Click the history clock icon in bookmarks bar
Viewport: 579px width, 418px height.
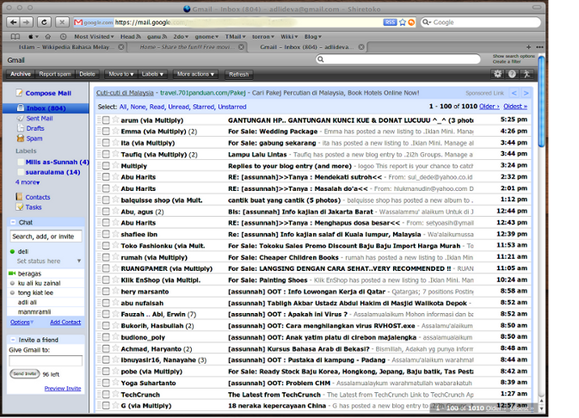point(63,37)
